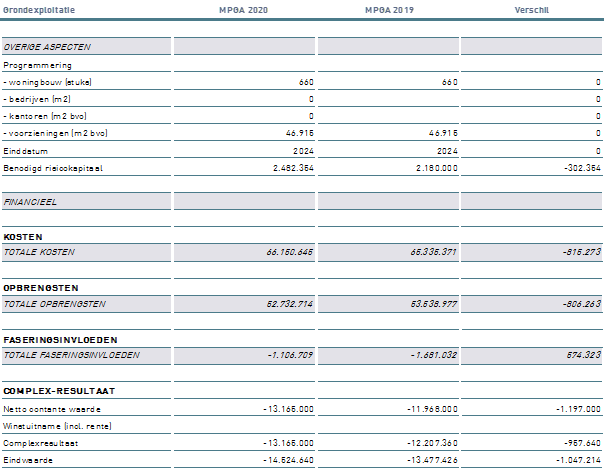Select the Benodigd risicokapitaal row label
The height and width of the screenshot is (469, 605).
pyautogui.click(x=52, y=168)
